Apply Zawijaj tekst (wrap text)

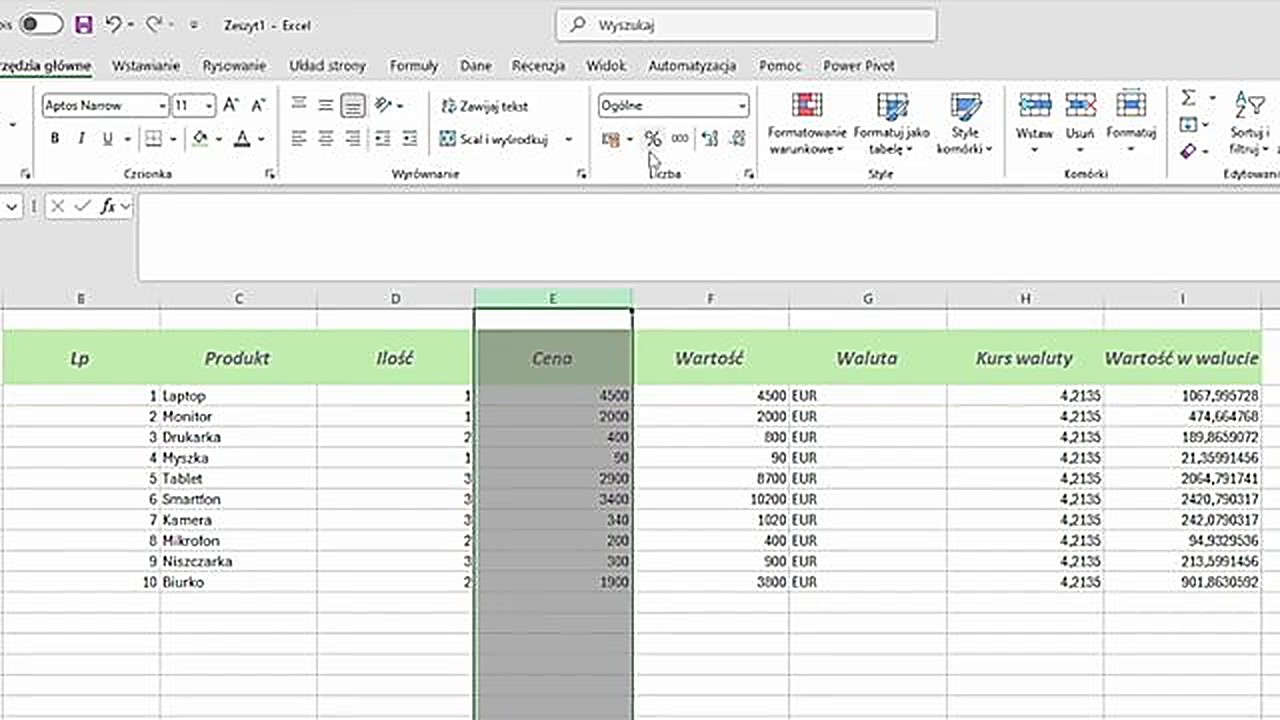click(482, 106)
